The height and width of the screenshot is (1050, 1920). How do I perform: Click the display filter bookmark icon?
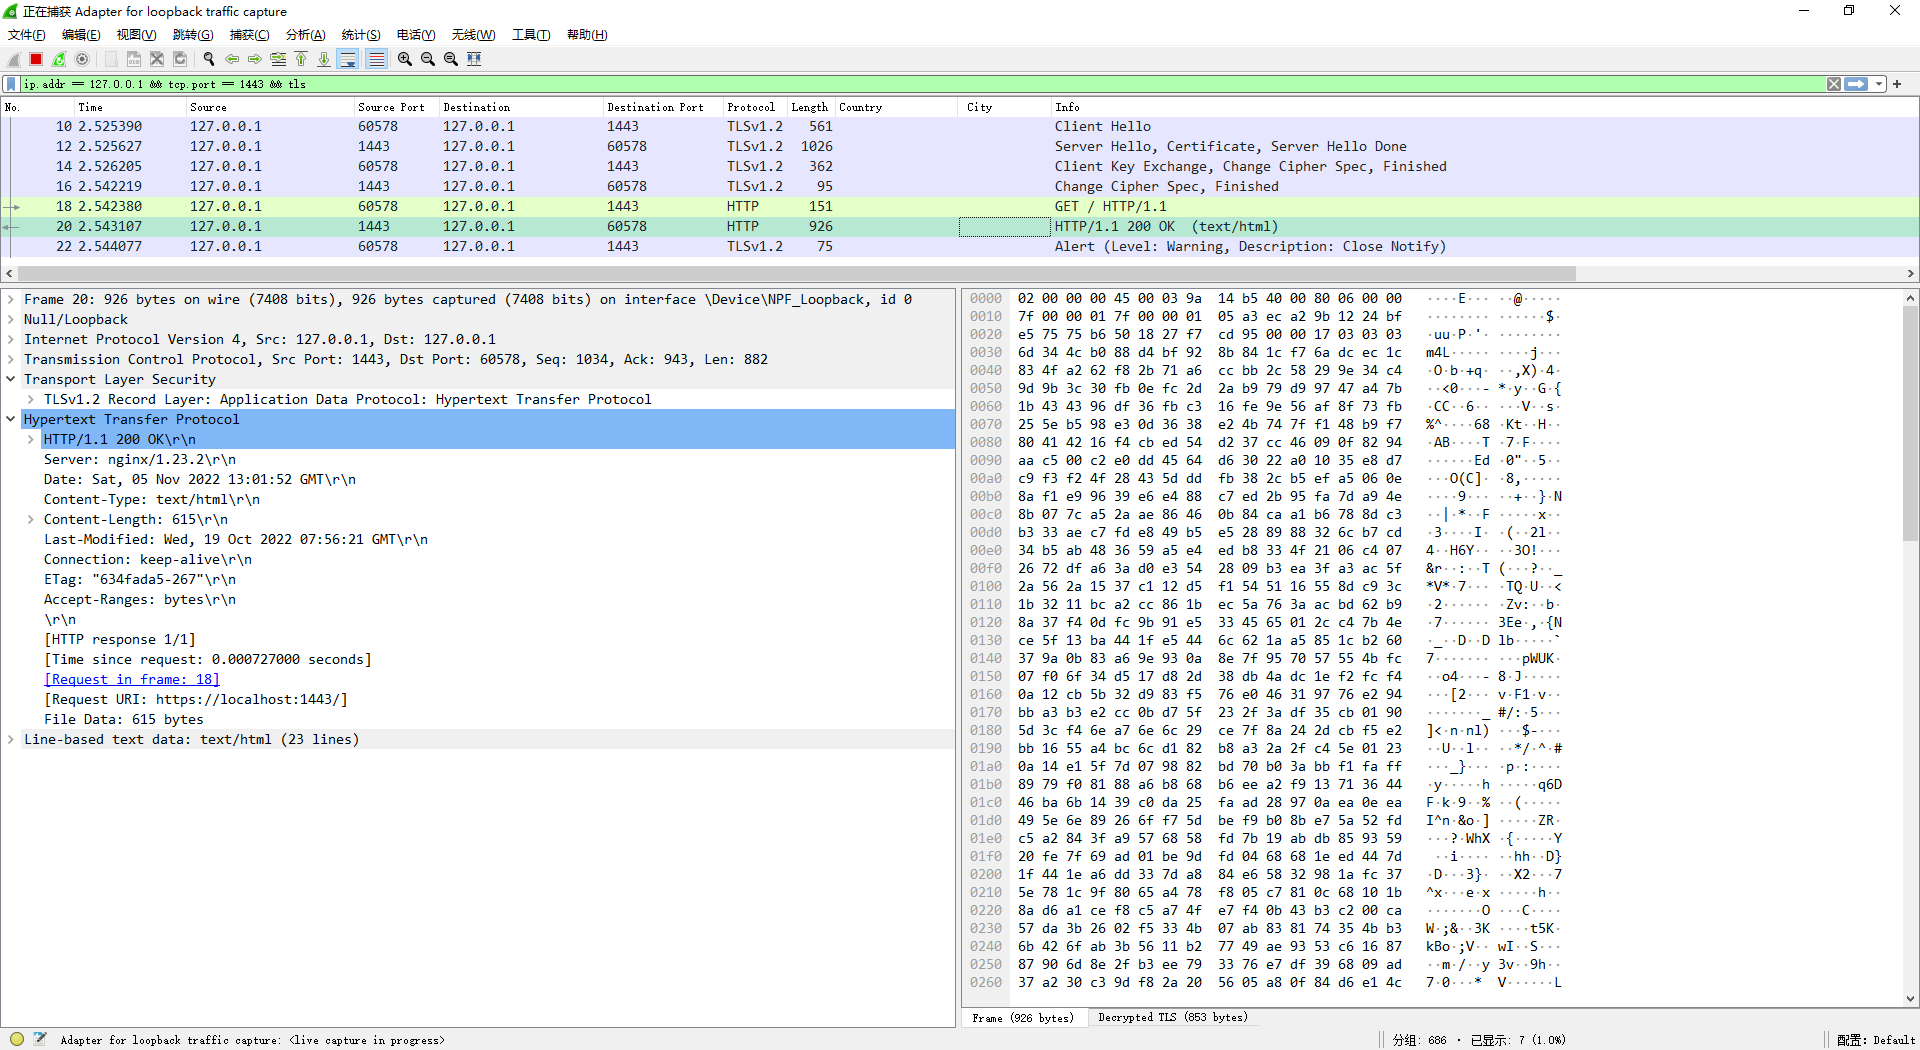point(11,84)
